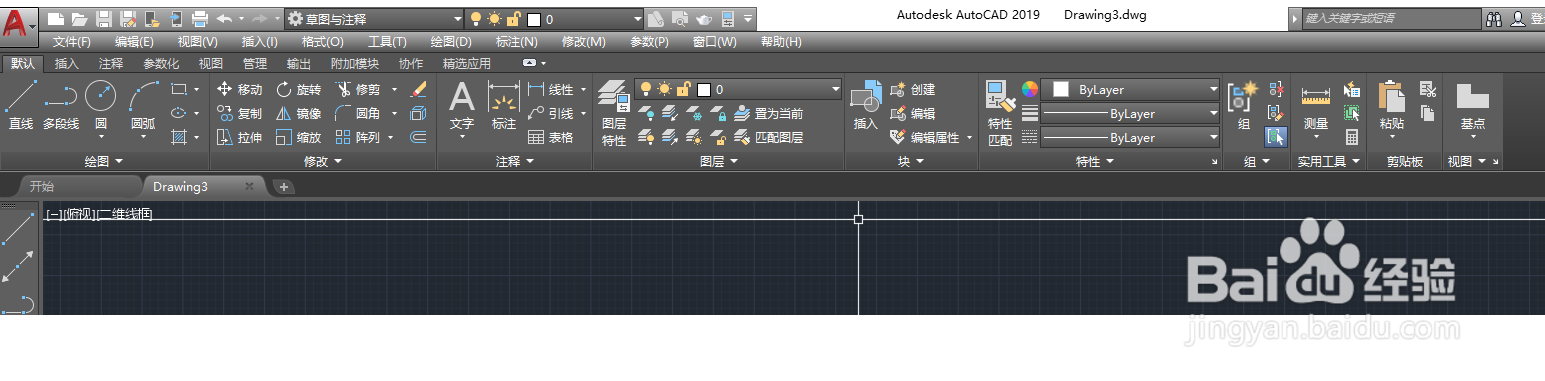Toggle layer on/off lightbulb in Layers panel
The height and width of the screenshot is (381, 1545).
pyautogui.click(x=646, y=89)
